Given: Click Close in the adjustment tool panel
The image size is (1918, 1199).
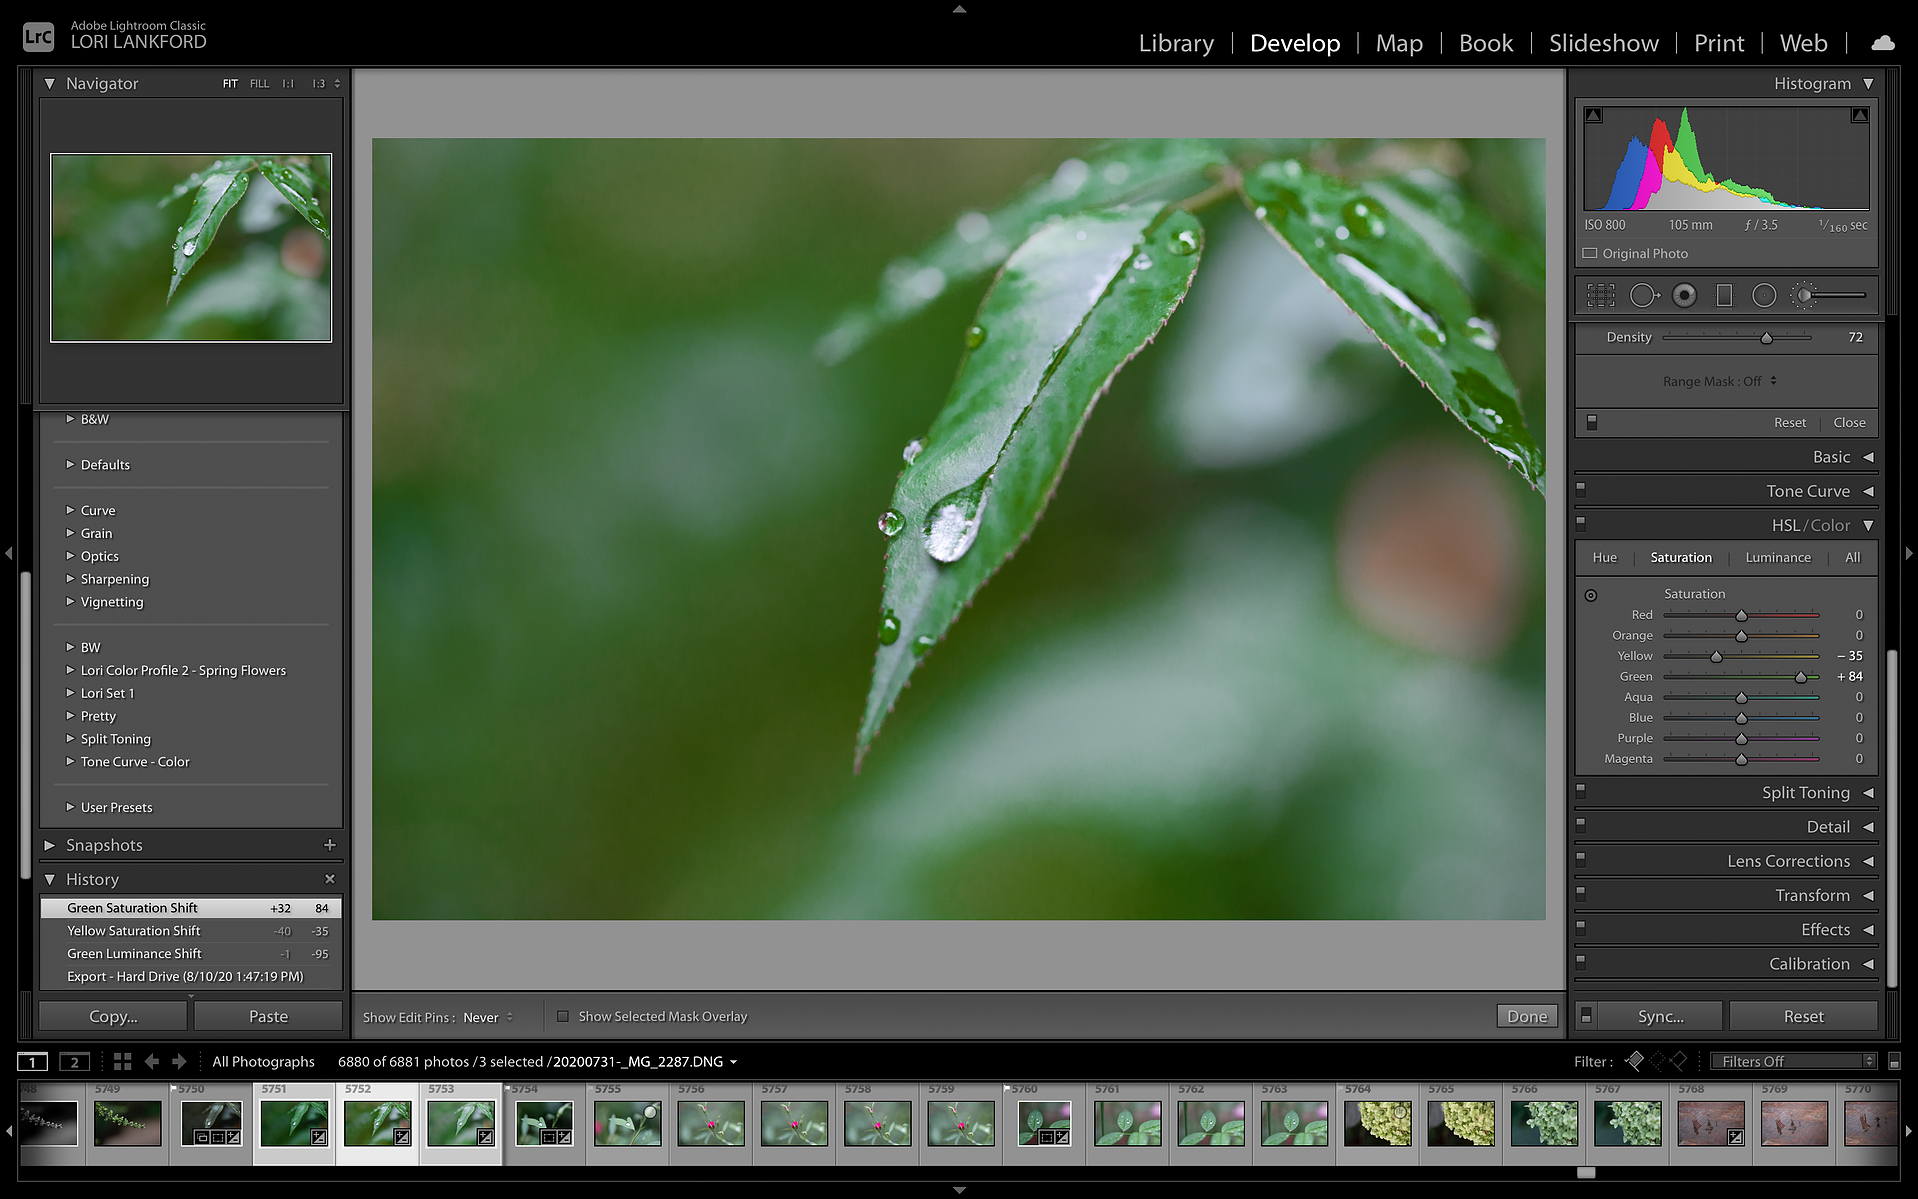Looking at the screenshot, I should 1849,422.
